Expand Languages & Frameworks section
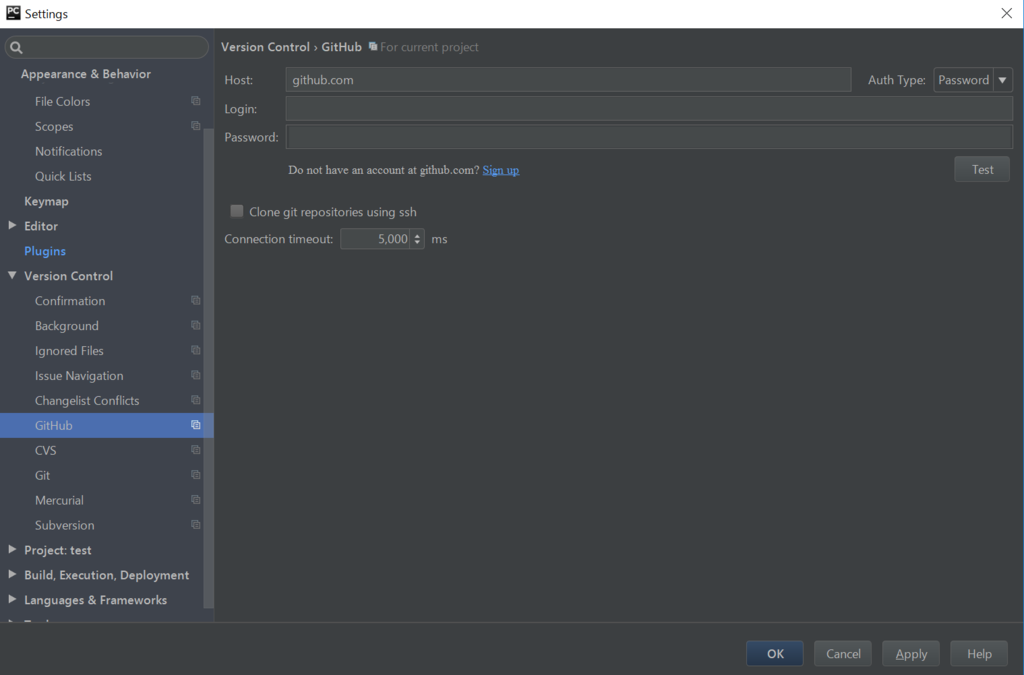Viewport: 1024px width, 675px height. coord(12,599)
